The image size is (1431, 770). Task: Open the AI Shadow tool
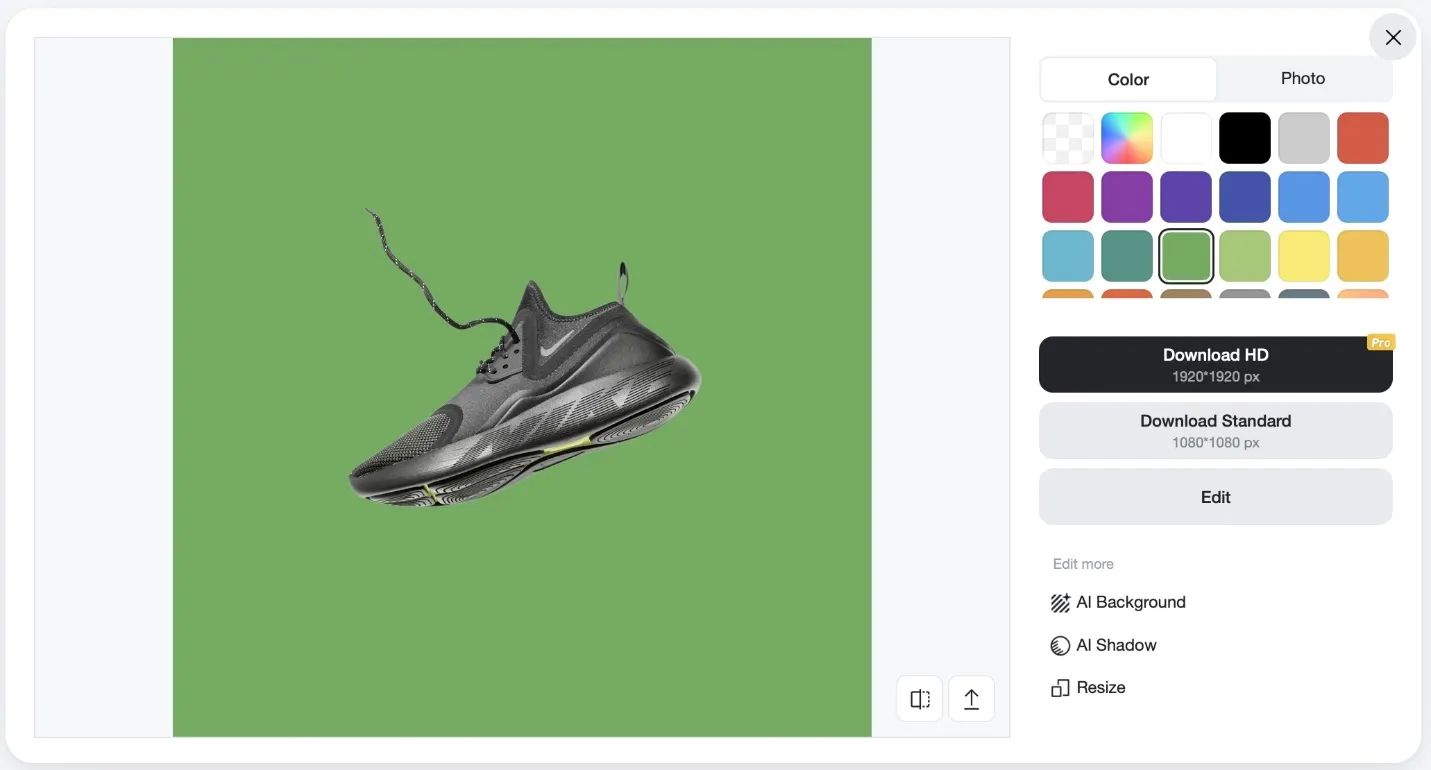point(1103,646)
